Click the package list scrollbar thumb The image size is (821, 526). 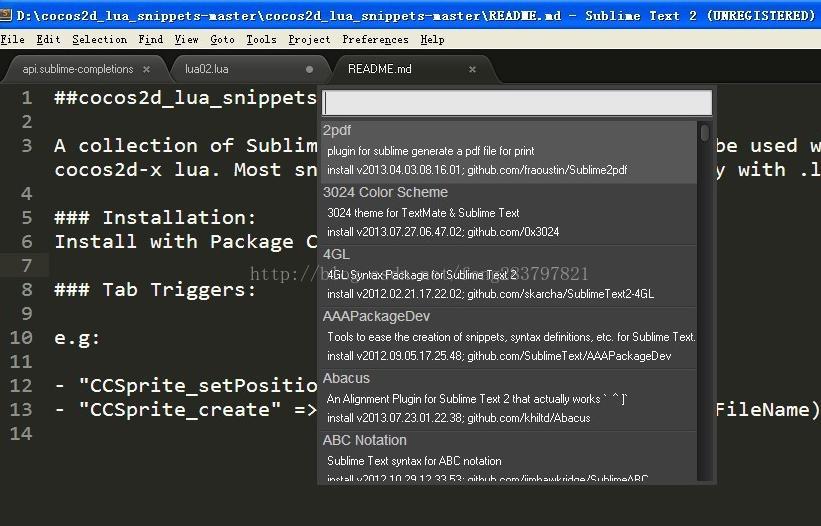[705, 132]
